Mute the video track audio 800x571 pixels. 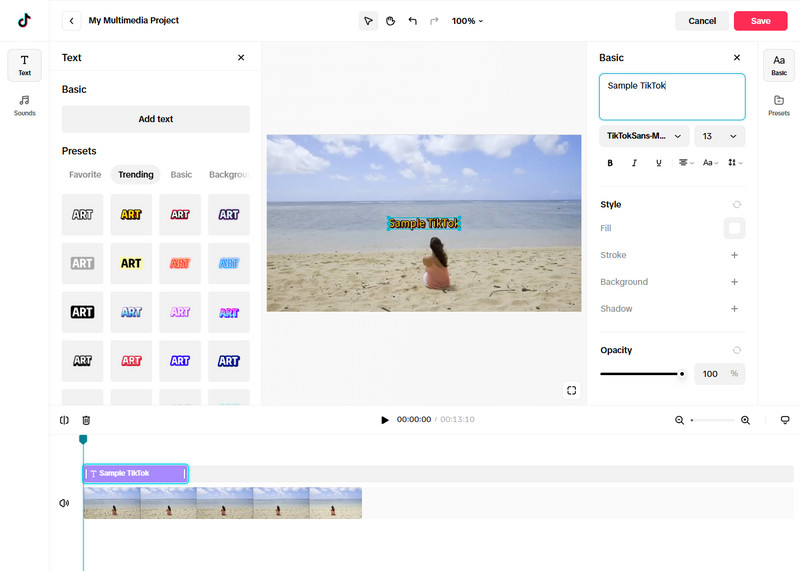(64, 503)
